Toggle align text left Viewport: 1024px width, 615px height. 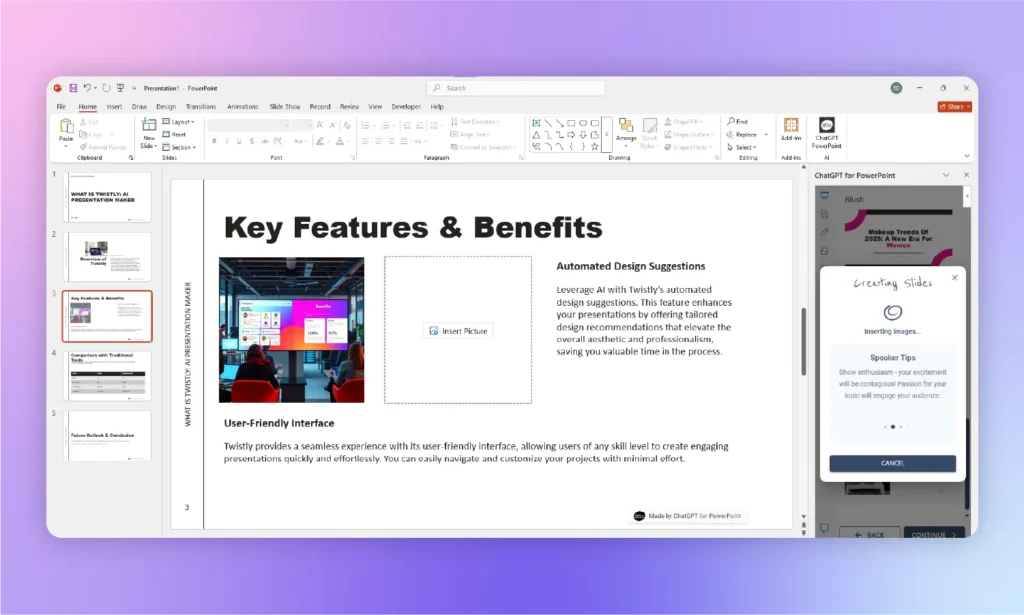point(366,141)
